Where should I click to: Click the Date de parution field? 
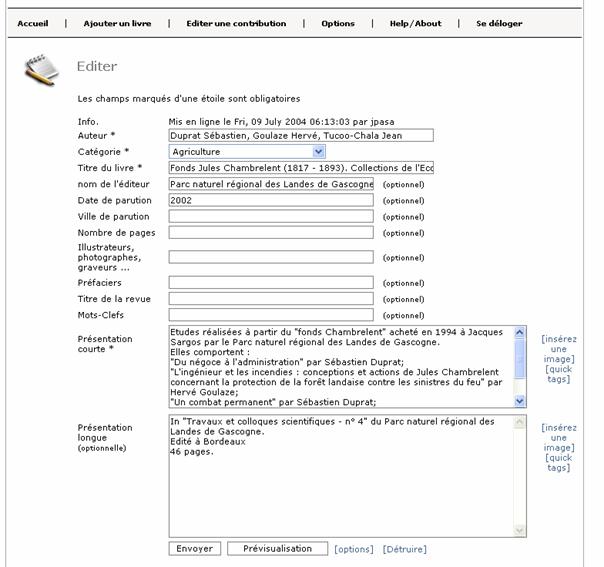pyautogui.click(x=271, y=200)
